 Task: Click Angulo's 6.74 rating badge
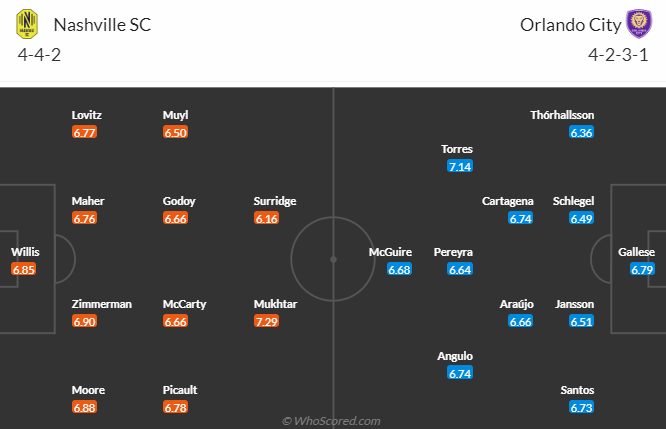460,373
